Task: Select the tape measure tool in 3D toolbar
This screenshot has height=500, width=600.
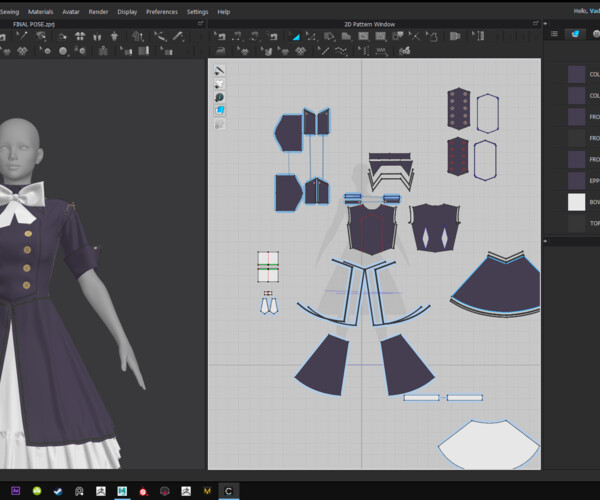Action: pos(178,36)
